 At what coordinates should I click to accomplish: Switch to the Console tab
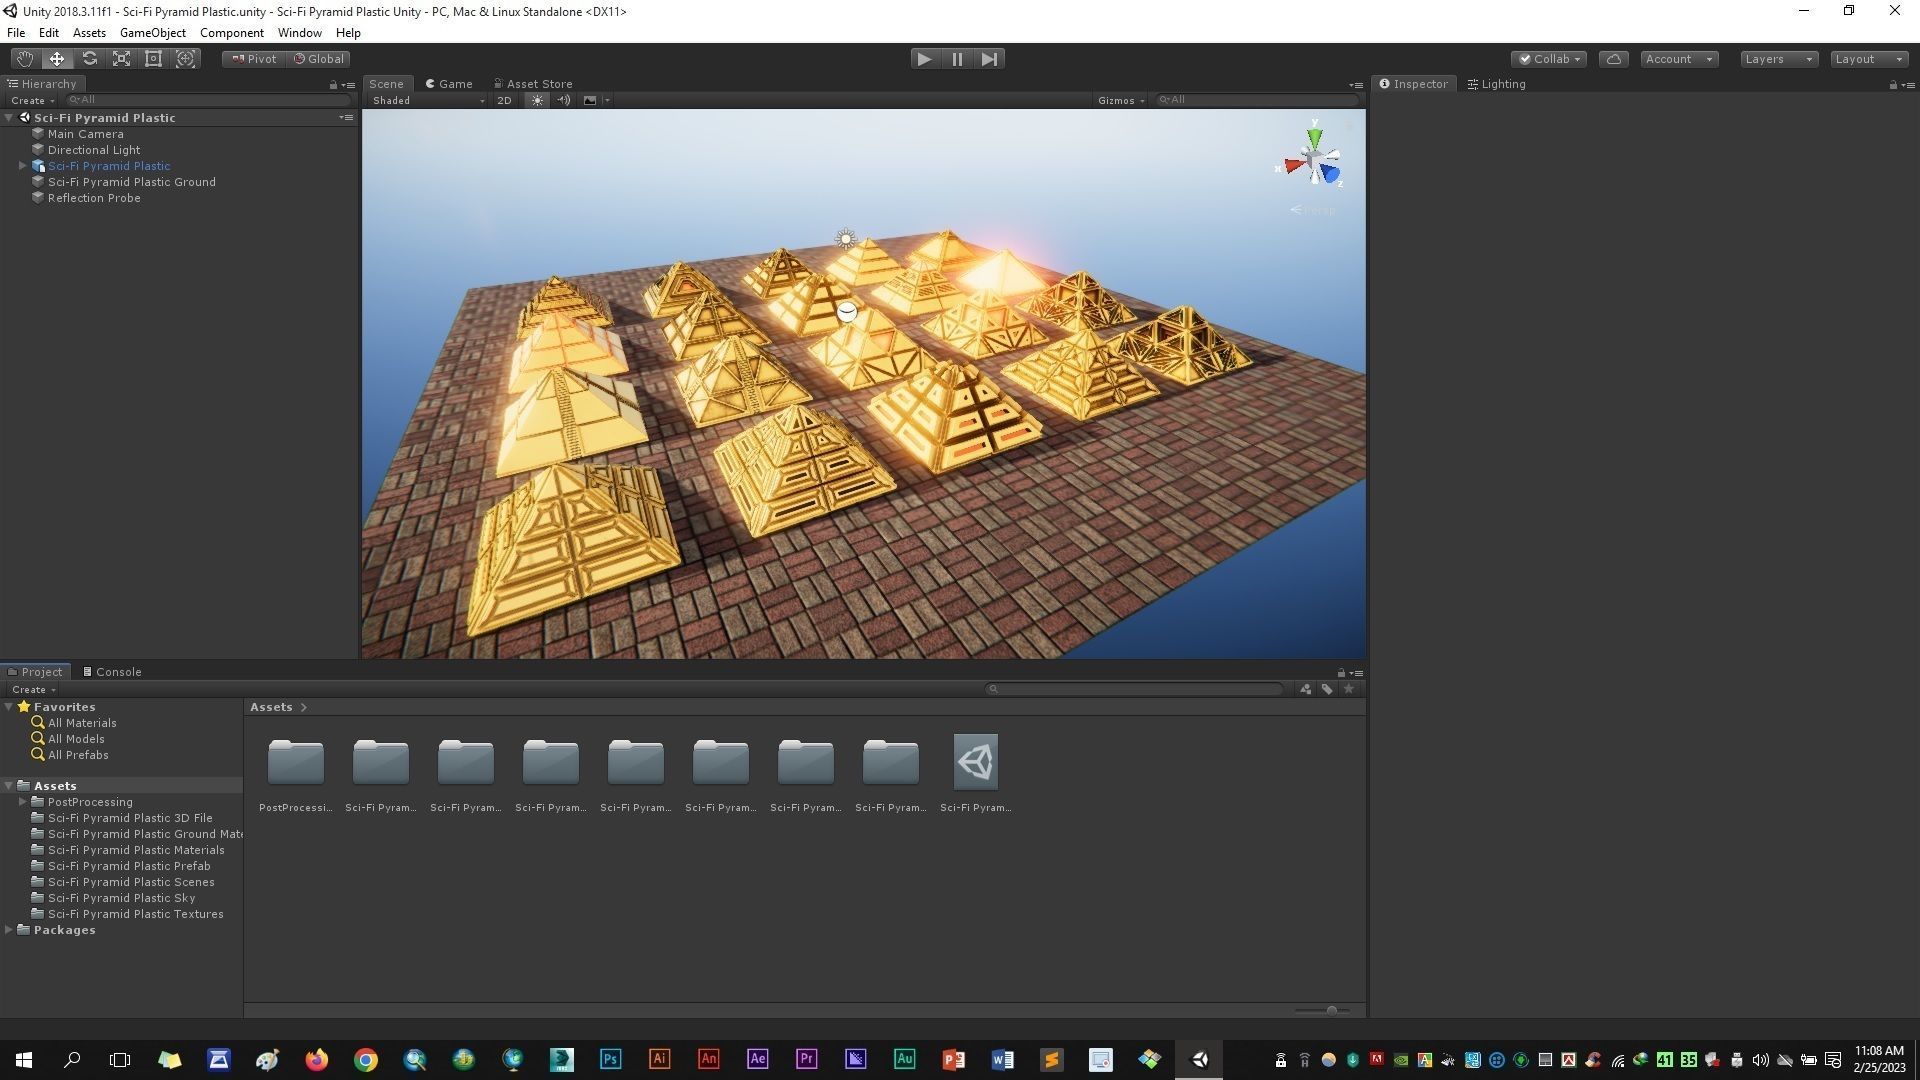tap(112, 672)
